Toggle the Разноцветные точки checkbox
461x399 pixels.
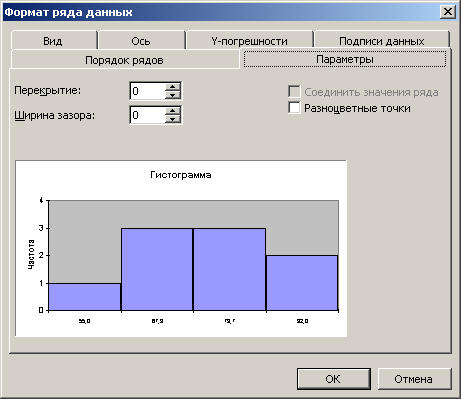coord(294,108)
